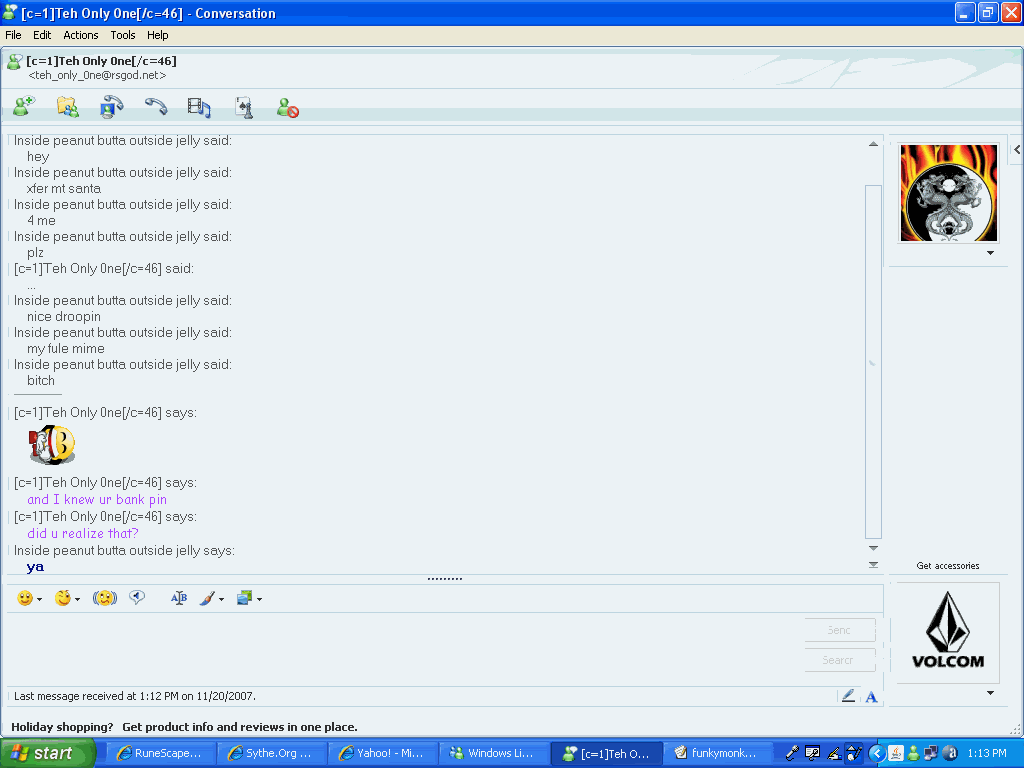The width and height of the screenshot is (1024, 768).
Task: Switch to handwriting input mode
Action: [848, 696]
